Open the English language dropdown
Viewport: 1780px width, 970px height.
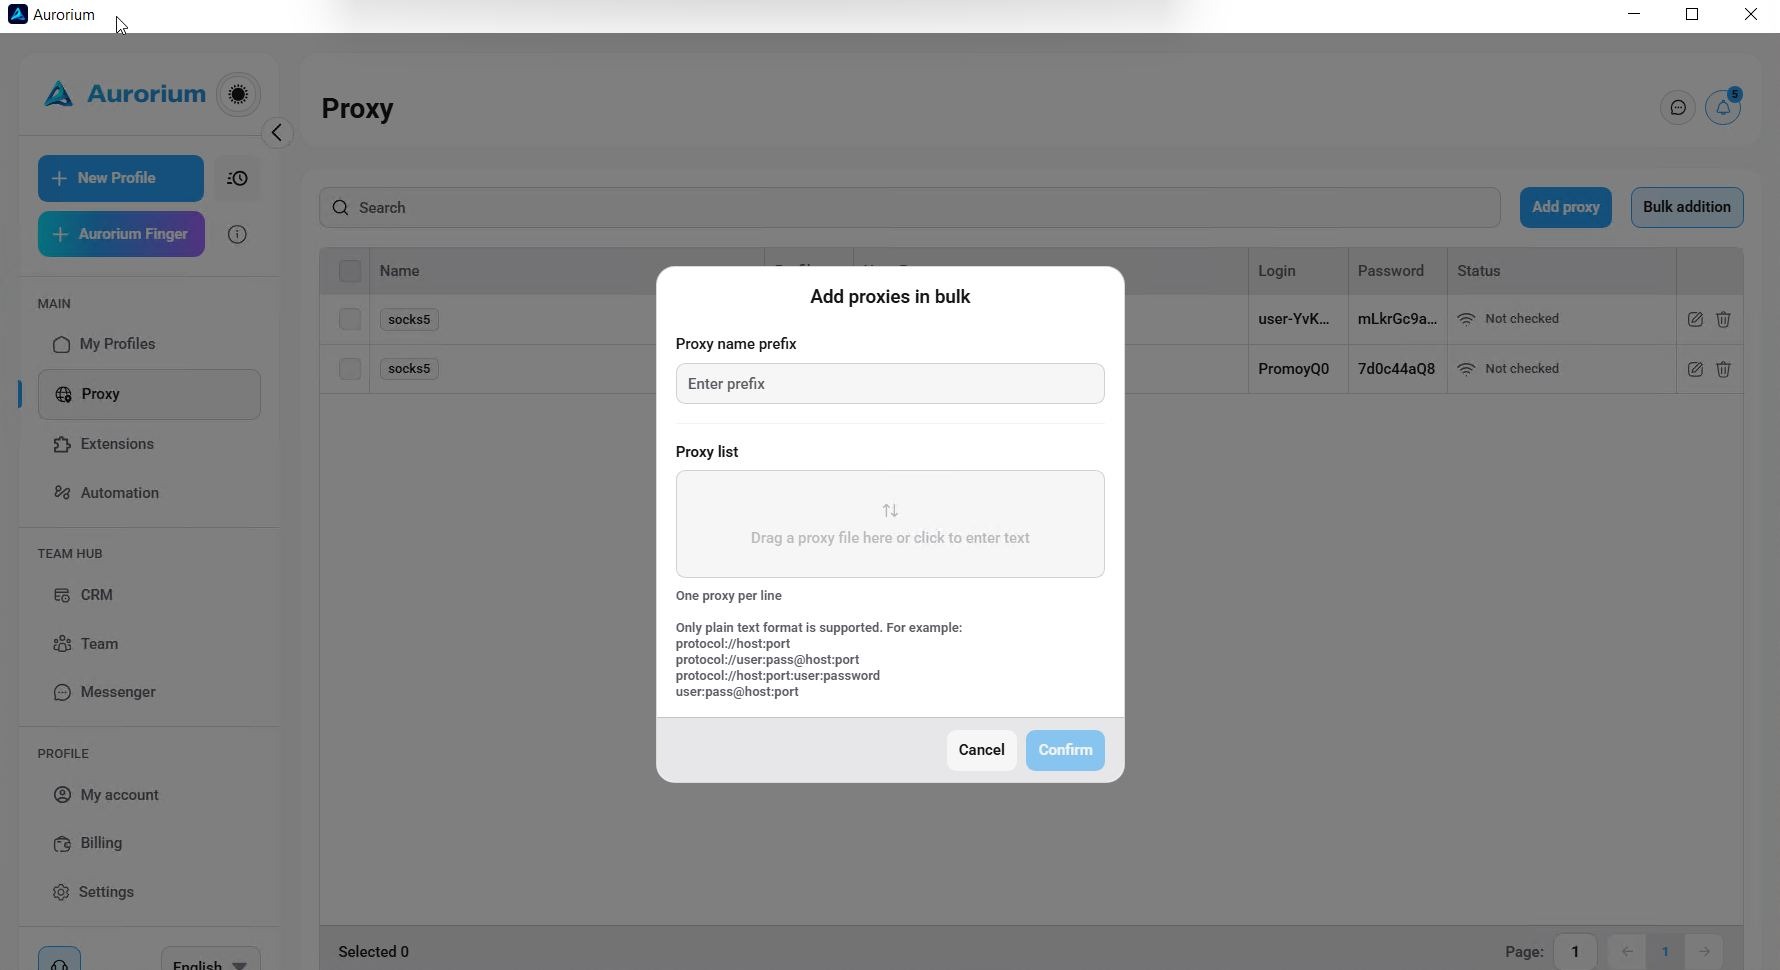click(x=210, y=960)
